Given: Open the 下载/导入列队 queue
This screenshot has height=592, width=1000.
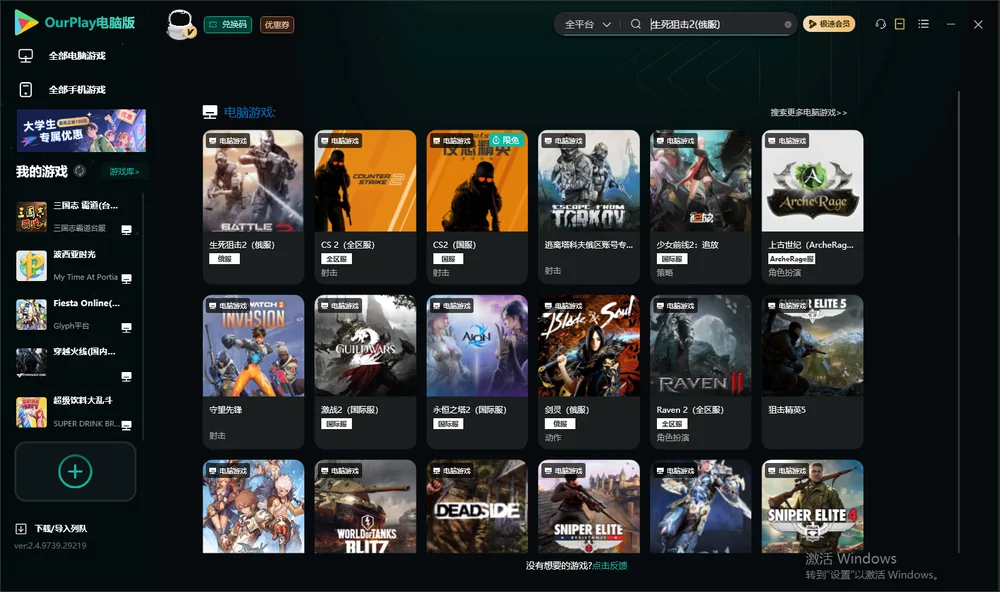Looking at the screenshot, I should (61, 528).
